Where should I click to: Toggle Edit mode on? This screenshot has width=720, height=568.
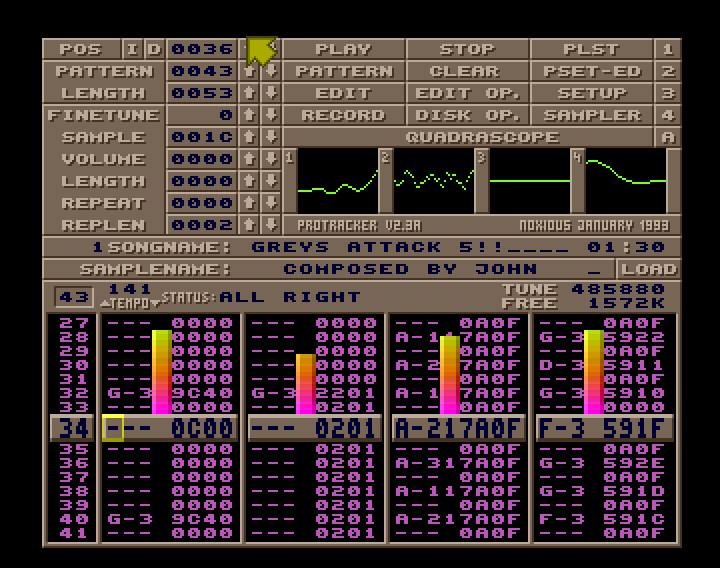click(343, 93)
